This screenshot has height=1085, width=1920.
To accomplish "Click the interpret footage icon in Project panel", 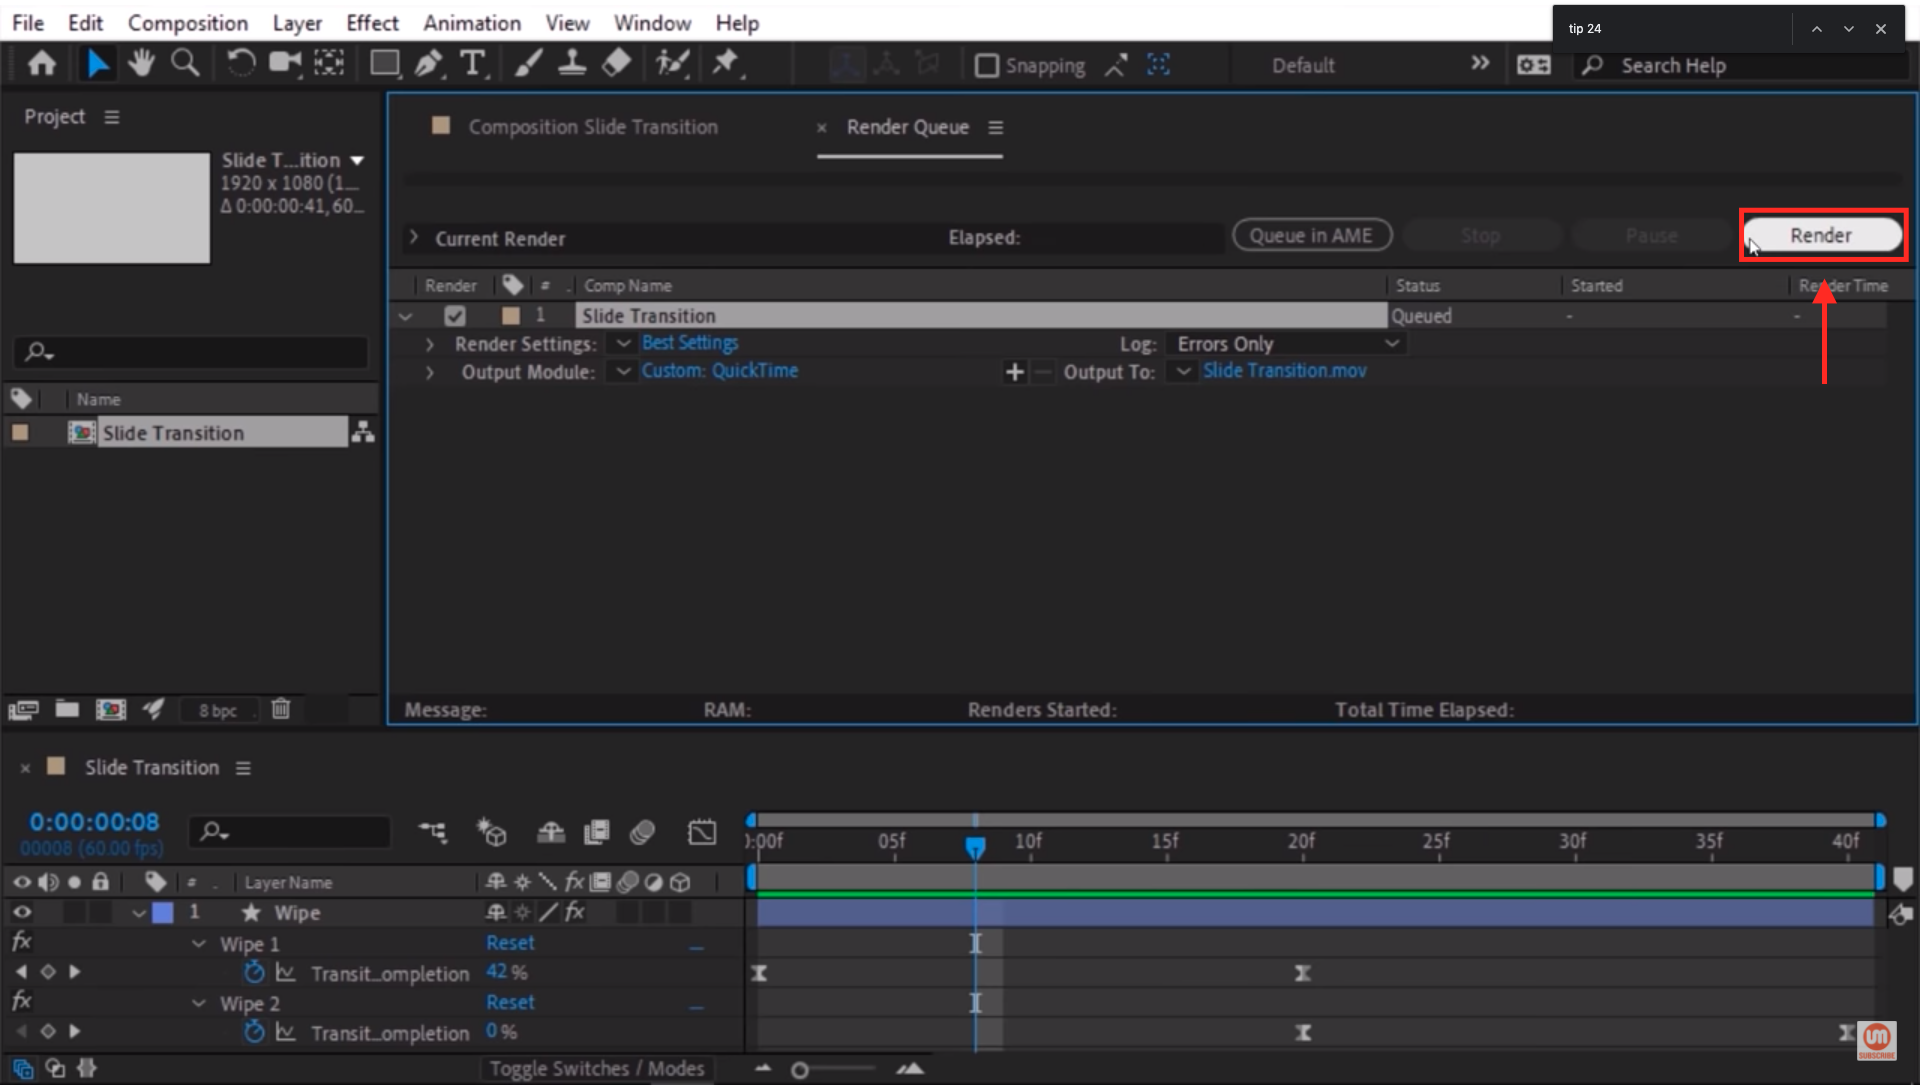I will point(23,710).
